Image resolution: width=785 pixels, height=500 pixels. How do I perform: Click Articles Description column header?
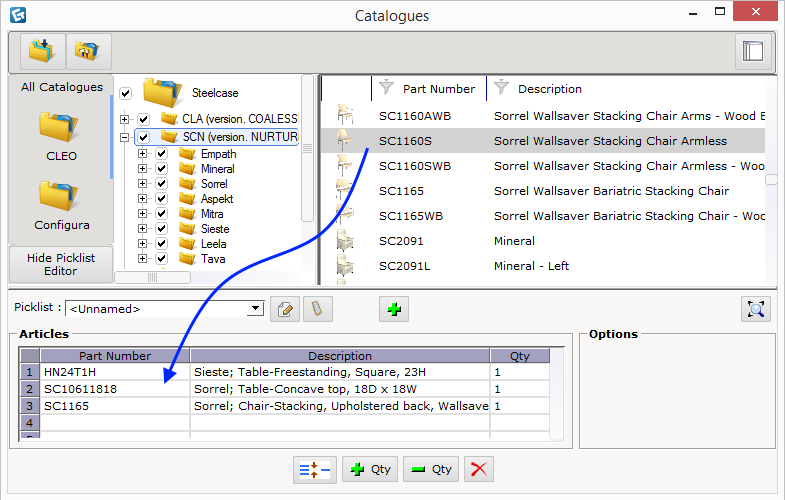coord(339,356)
